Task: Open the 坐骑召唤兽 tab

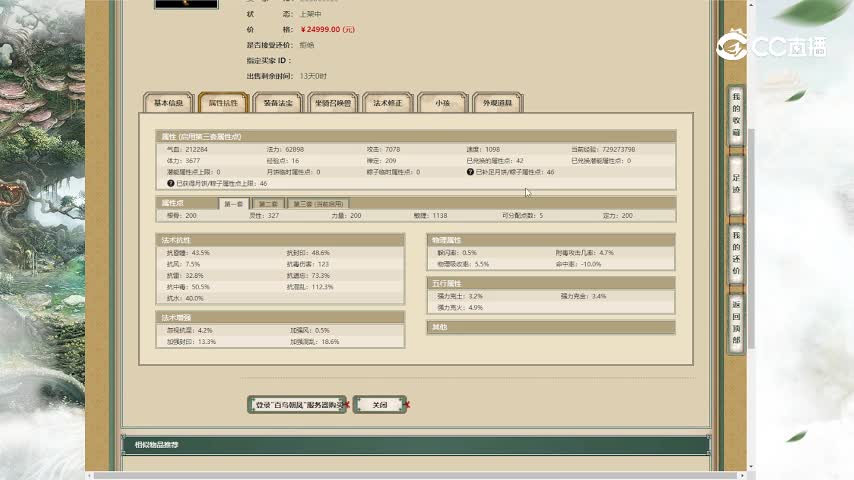Action: point(333,102)
